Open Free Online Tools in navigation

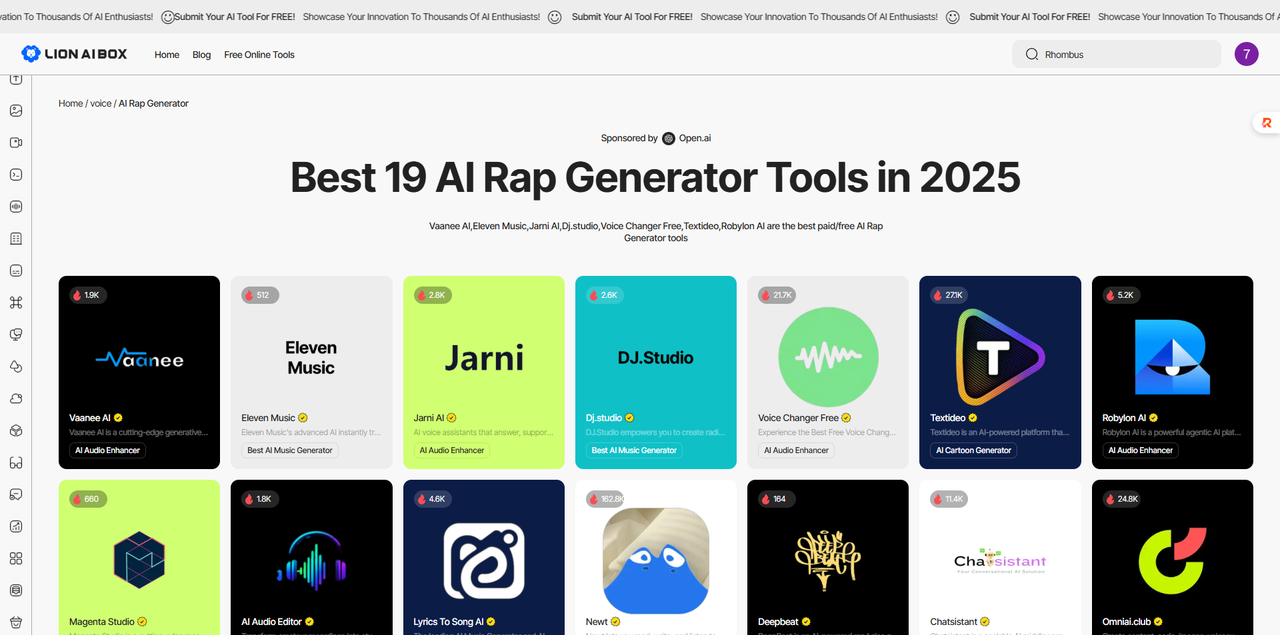click(259, 55)
